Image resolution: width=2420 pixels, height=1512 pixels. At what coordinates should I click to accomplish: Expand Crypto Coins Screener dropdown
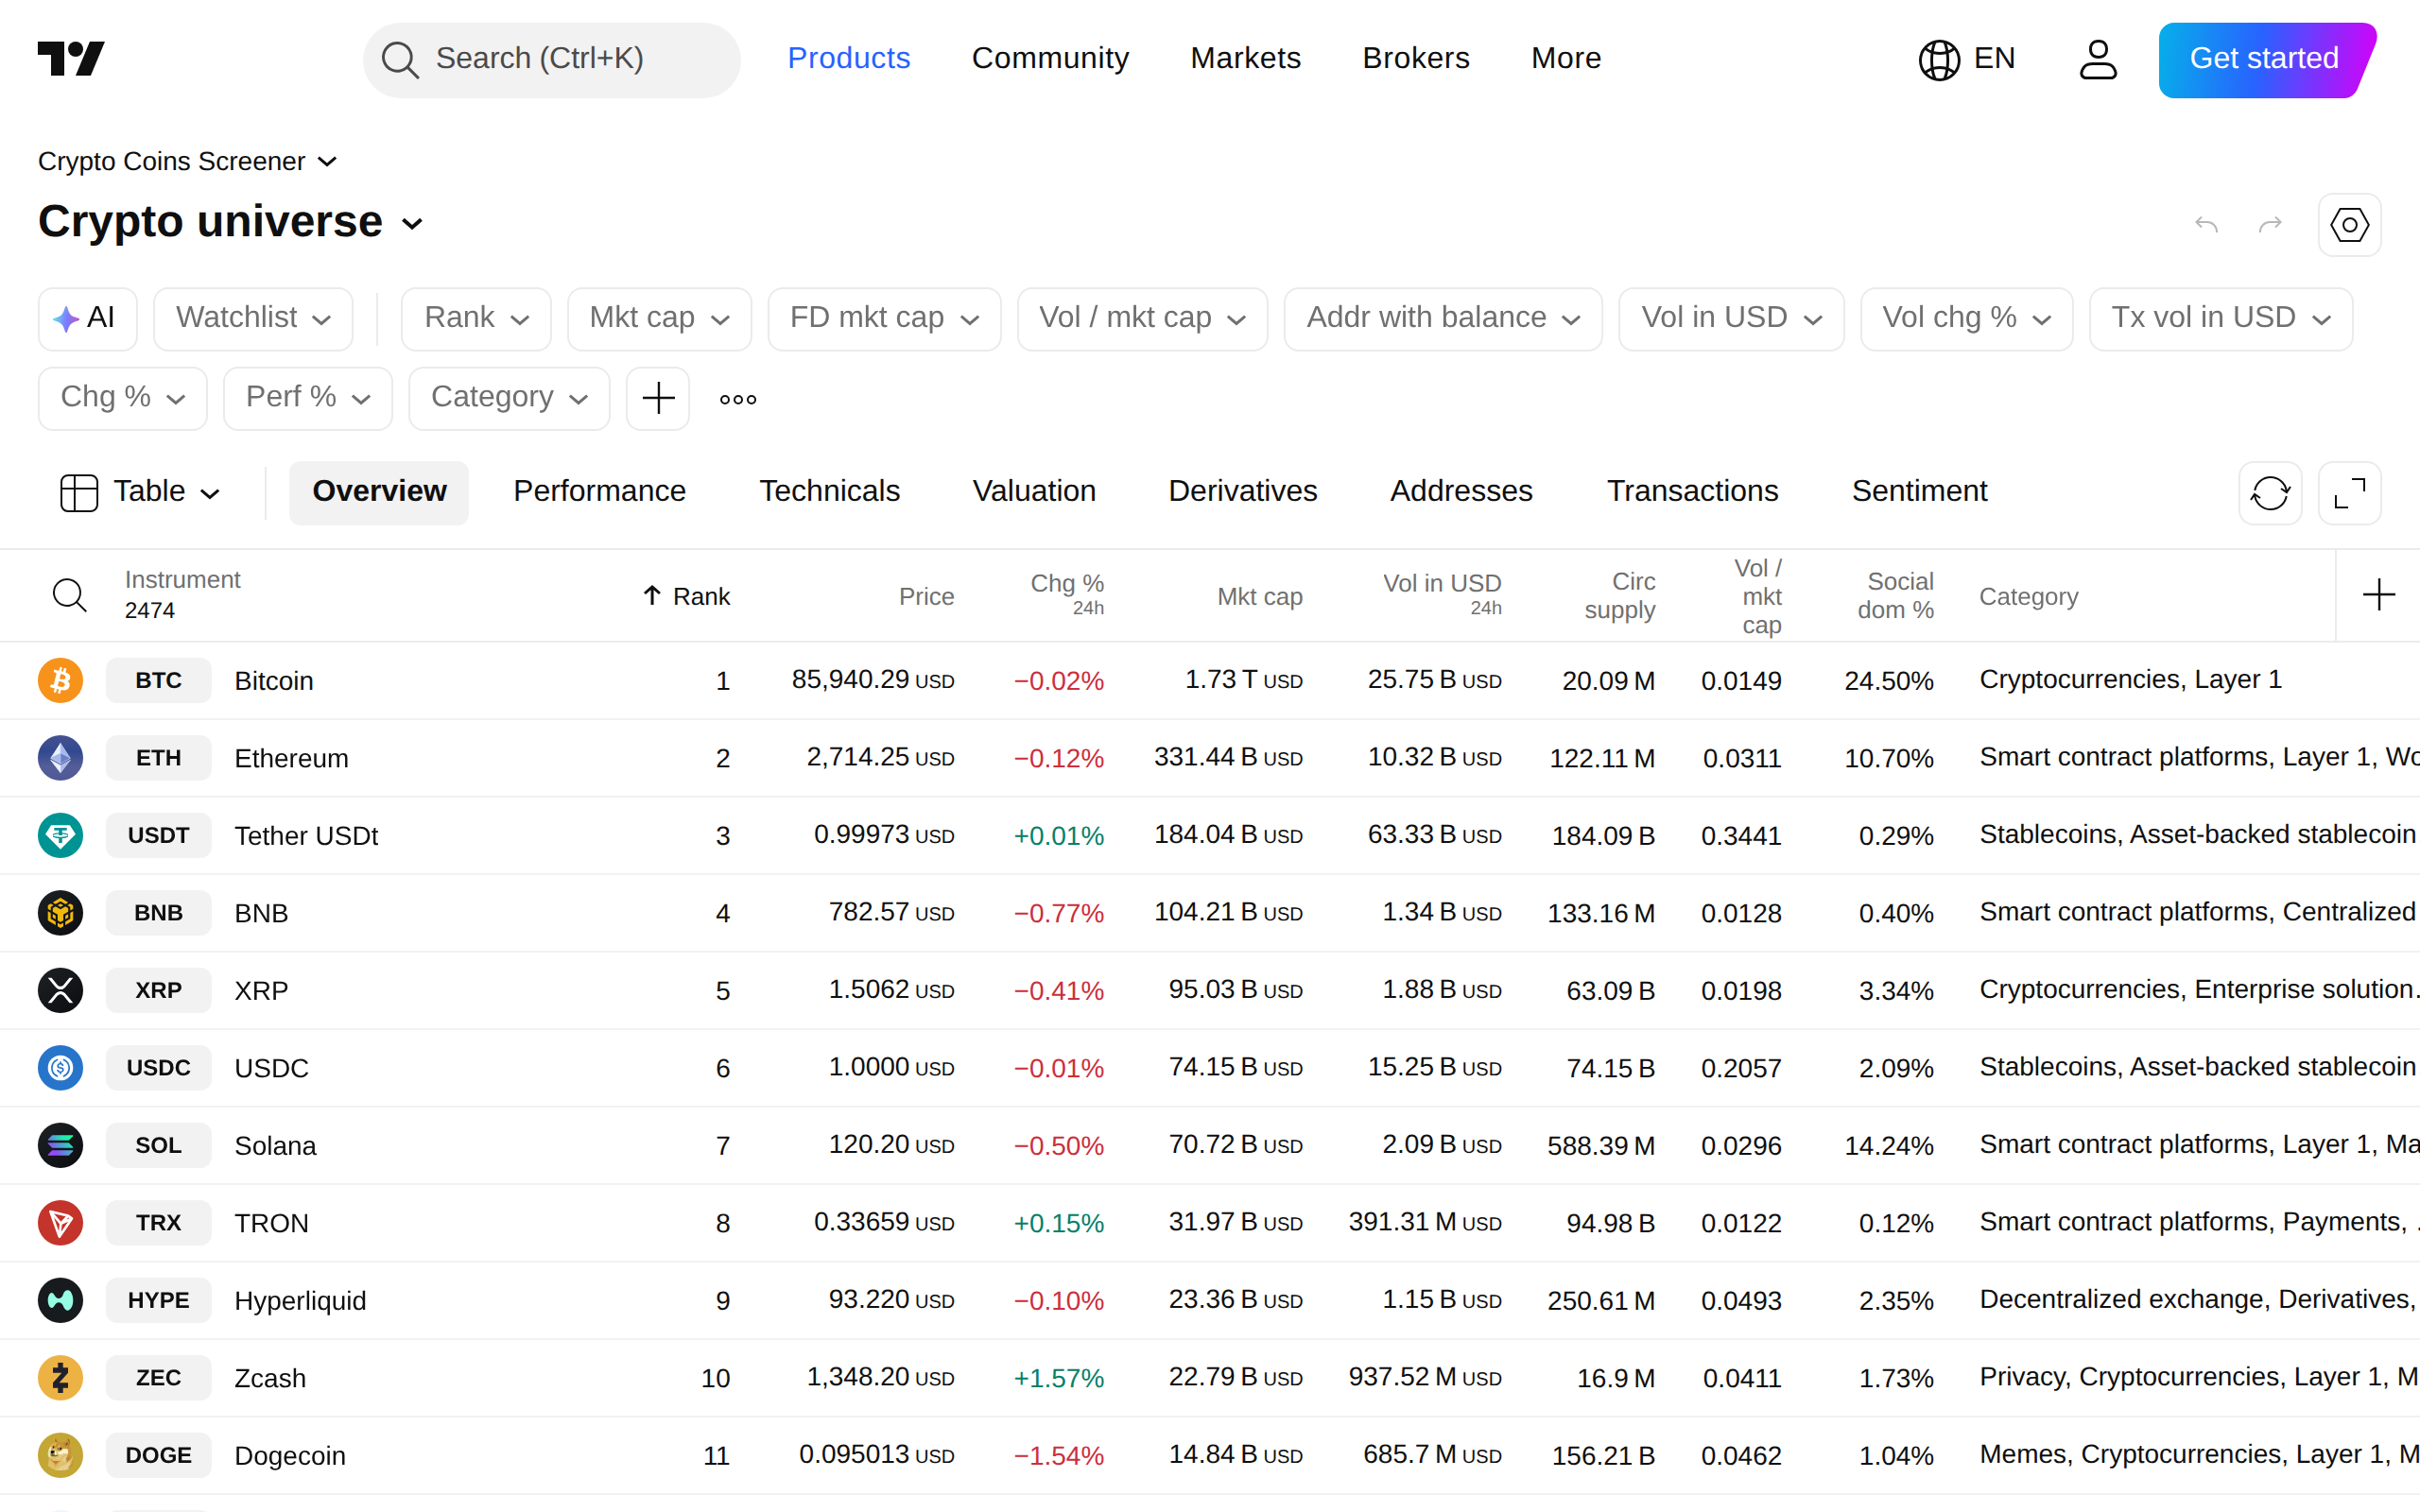click(187, 161)
